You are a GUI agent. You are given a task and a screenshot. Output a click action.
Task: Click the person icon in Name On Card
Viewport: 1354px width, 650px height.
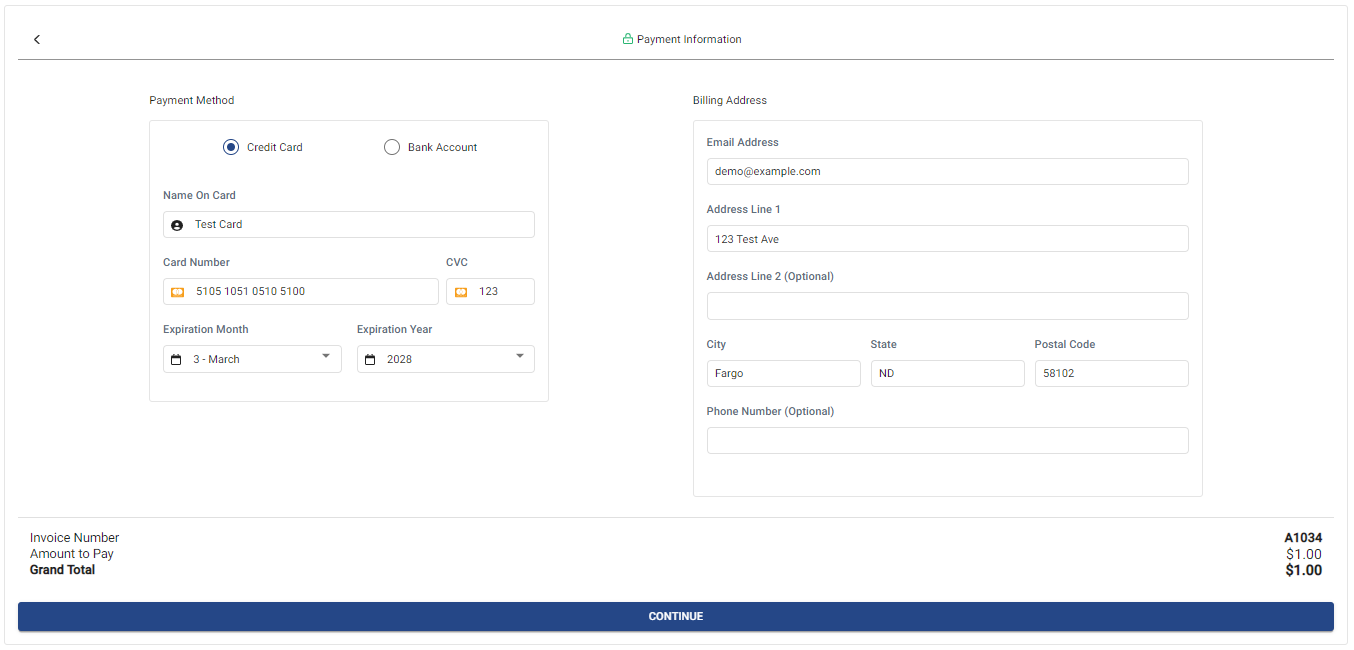pyautogui.click(x=177, y=225)
